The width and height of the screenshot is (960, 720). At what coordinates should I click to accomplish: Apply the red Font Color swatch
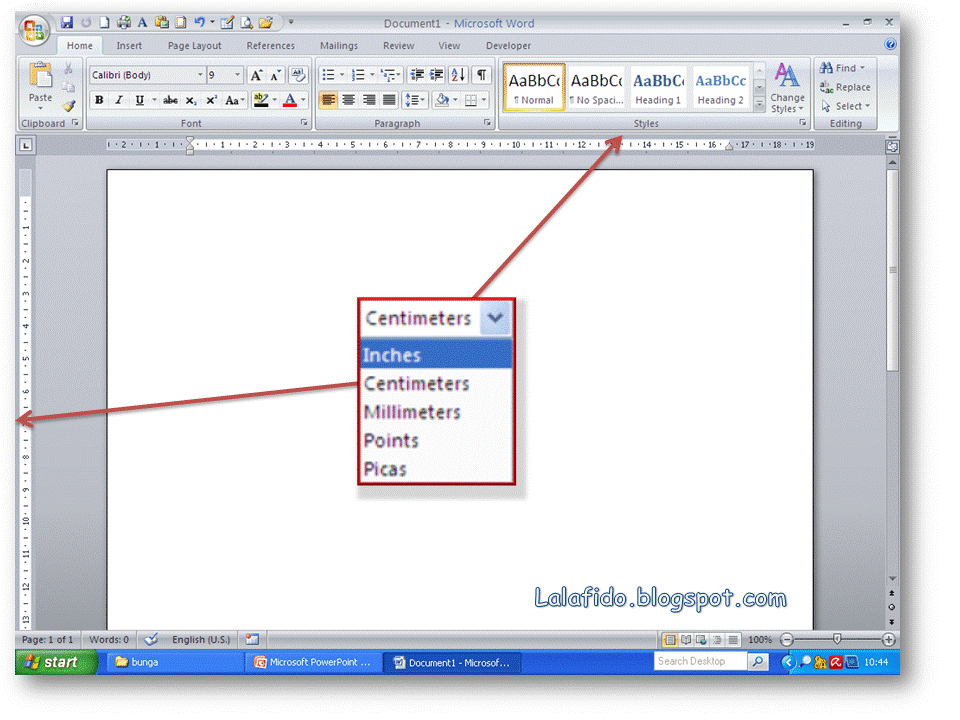290,100
